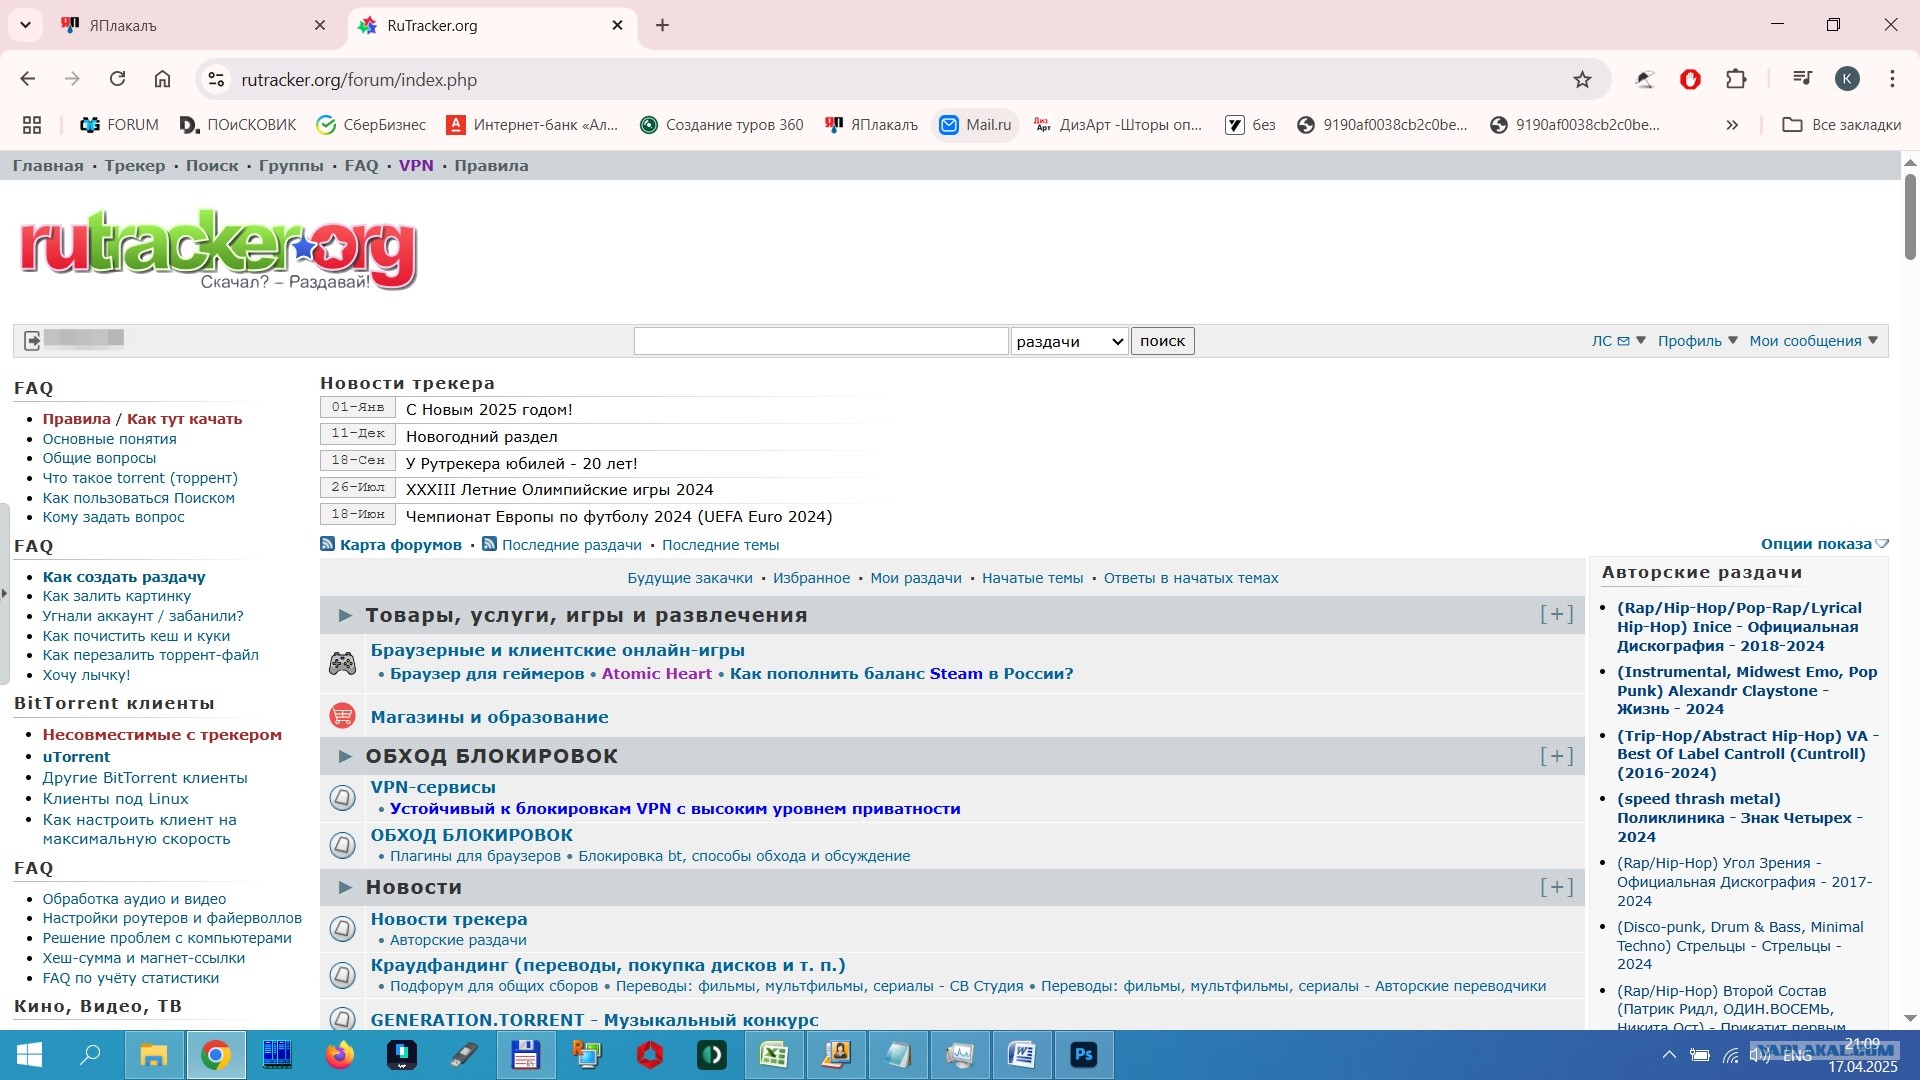This screenshot has width=1920, height=1080.
Task: Open Windows taskbar search
Action: [91, 1055]
